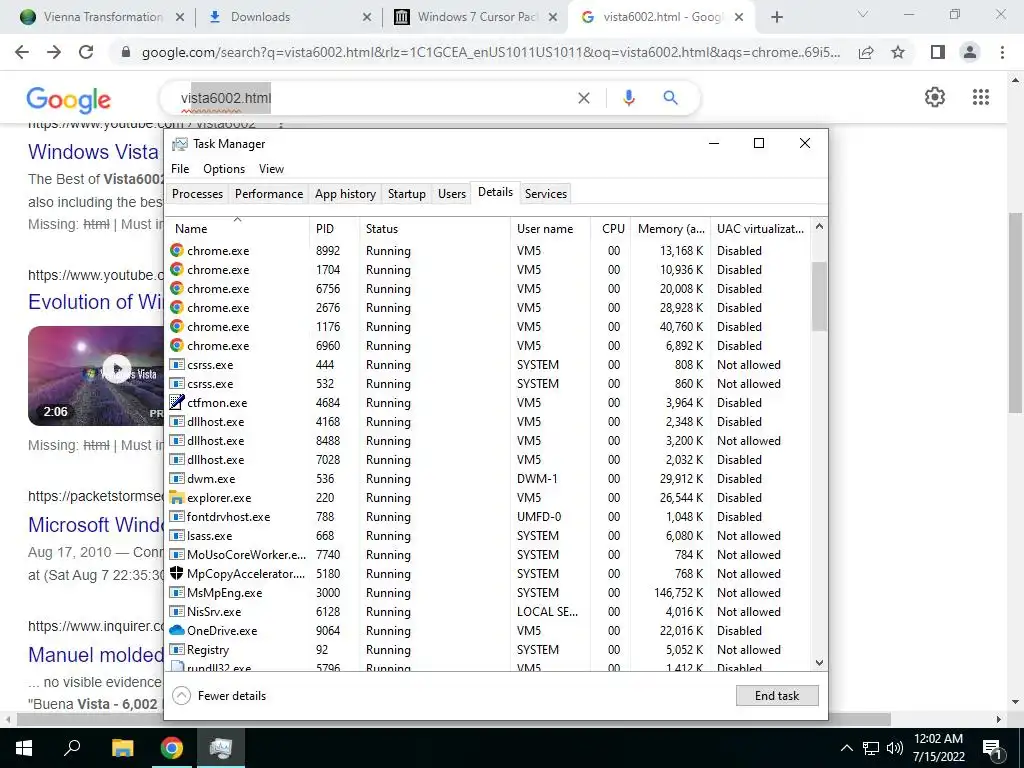Click the Chrome back arrow
This screenshot has width=1024, height=768.
point(22,52)
